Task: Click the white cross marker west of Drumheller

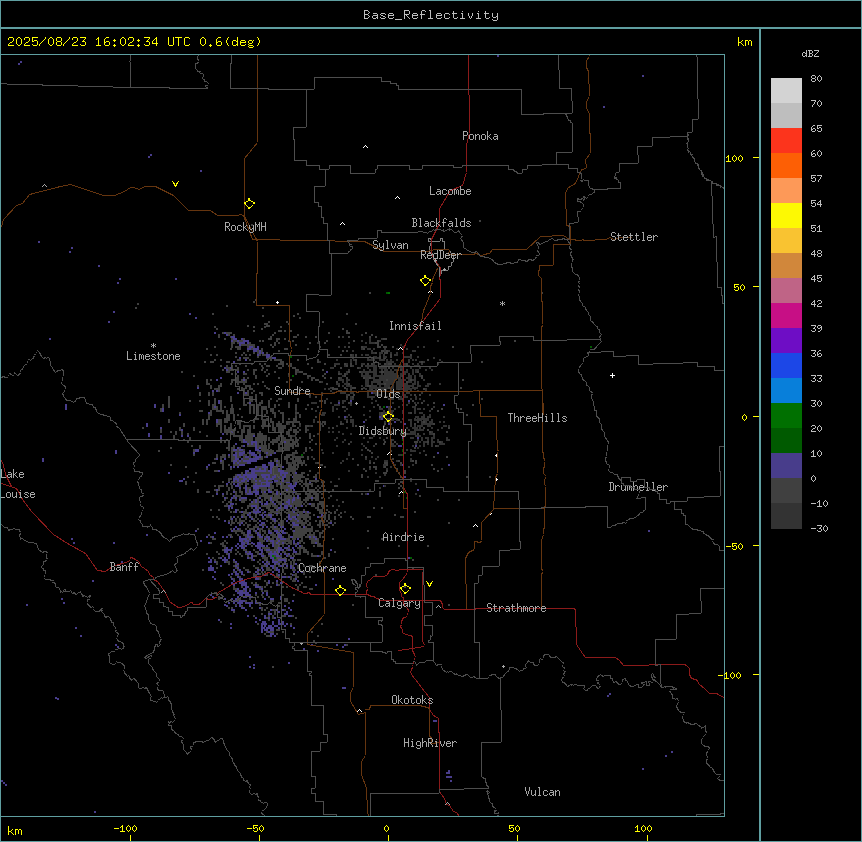Action: coord(612,375)
